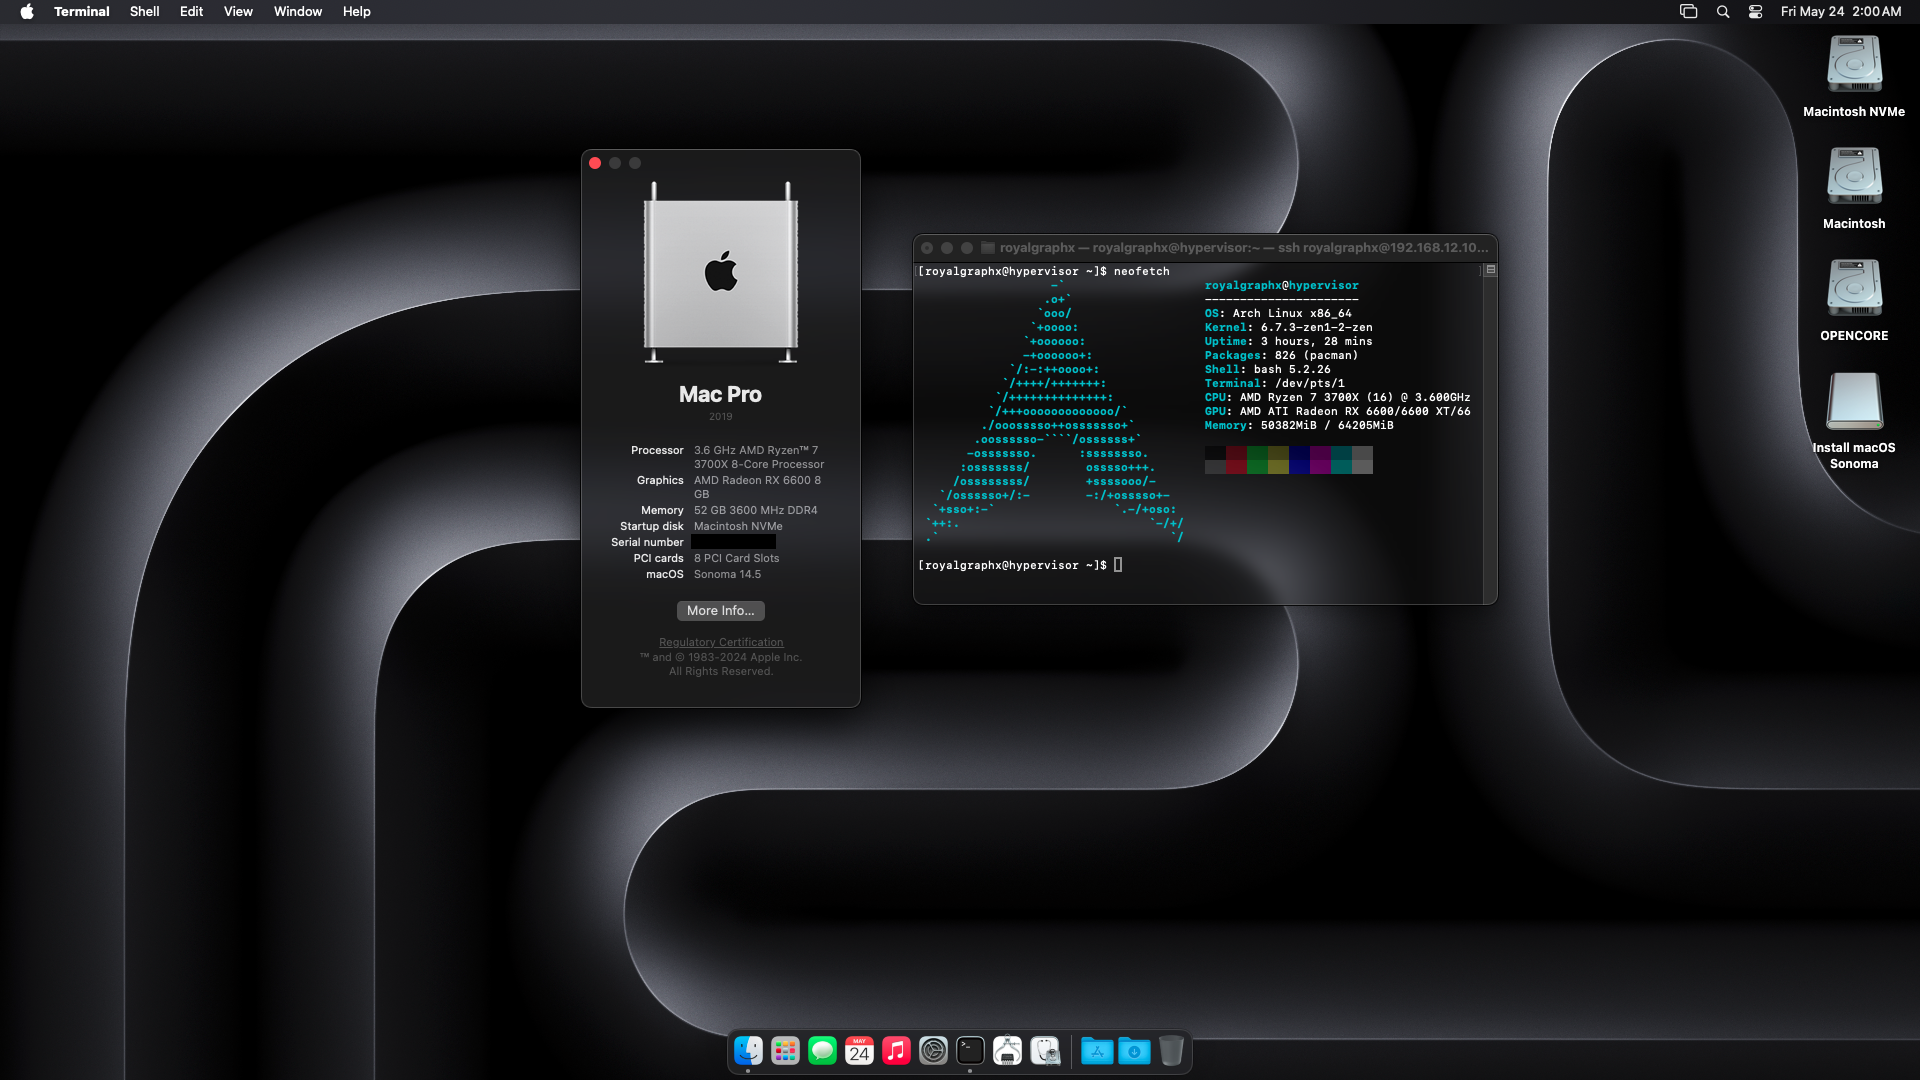Click '8 PCI Card Slots' value

tap(736, 558)
